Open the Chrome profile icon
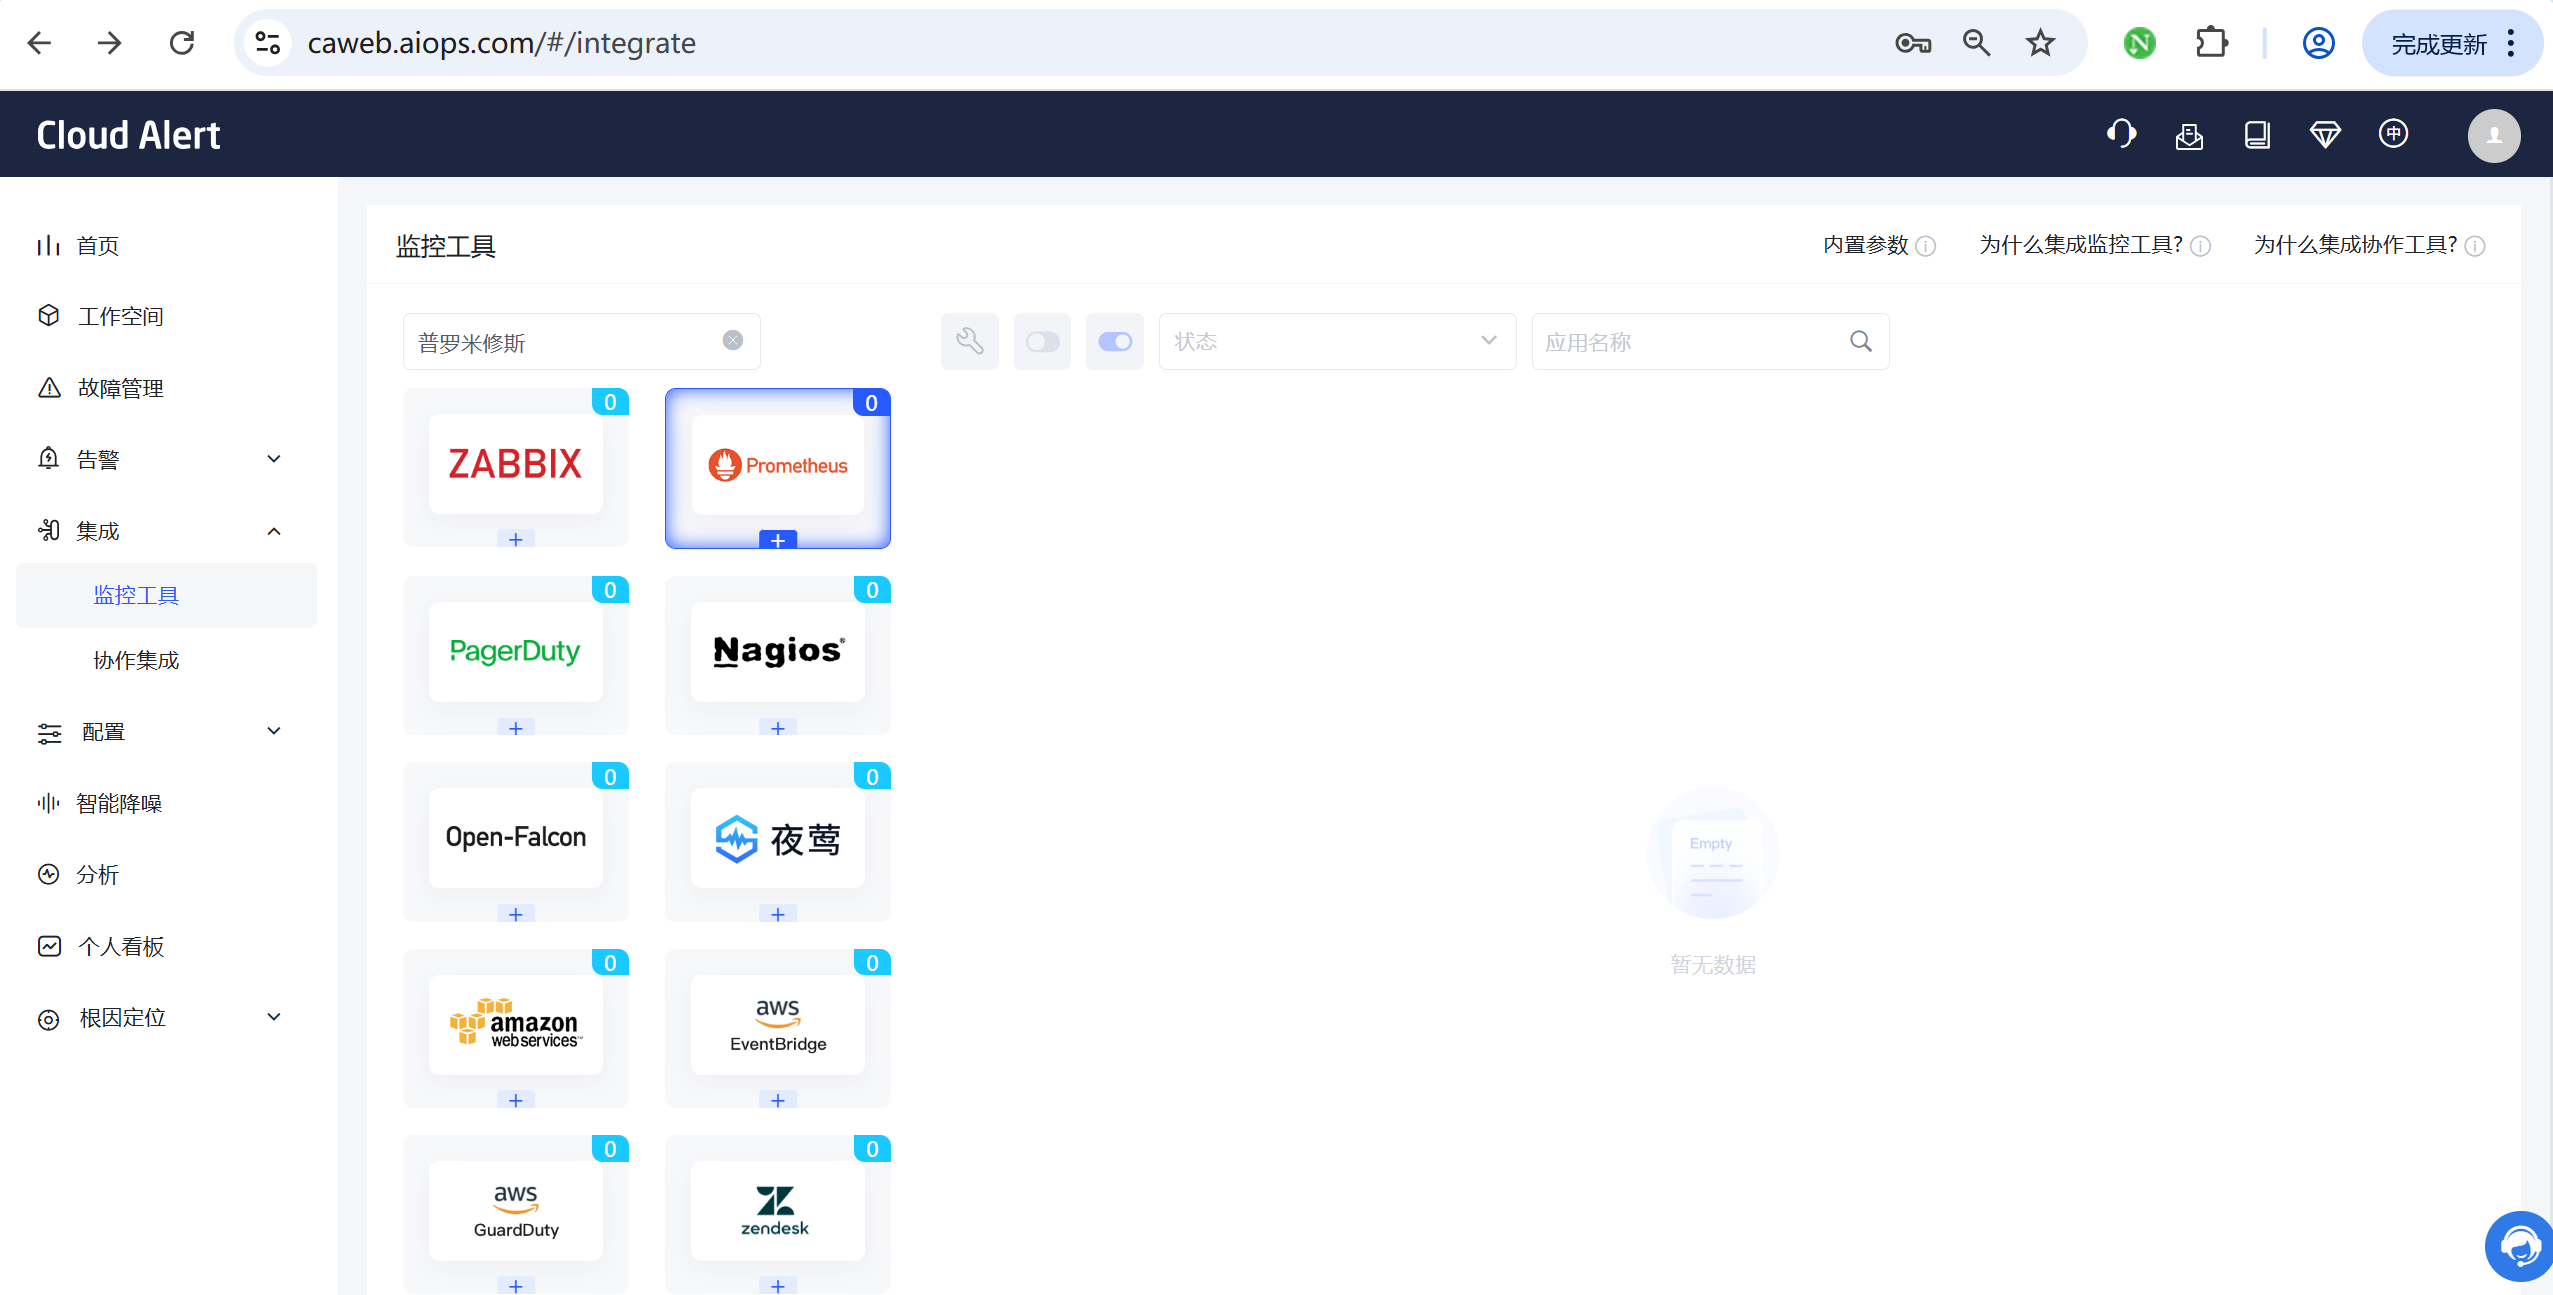This screenshot has height=1295, width=2553. 2318,43
